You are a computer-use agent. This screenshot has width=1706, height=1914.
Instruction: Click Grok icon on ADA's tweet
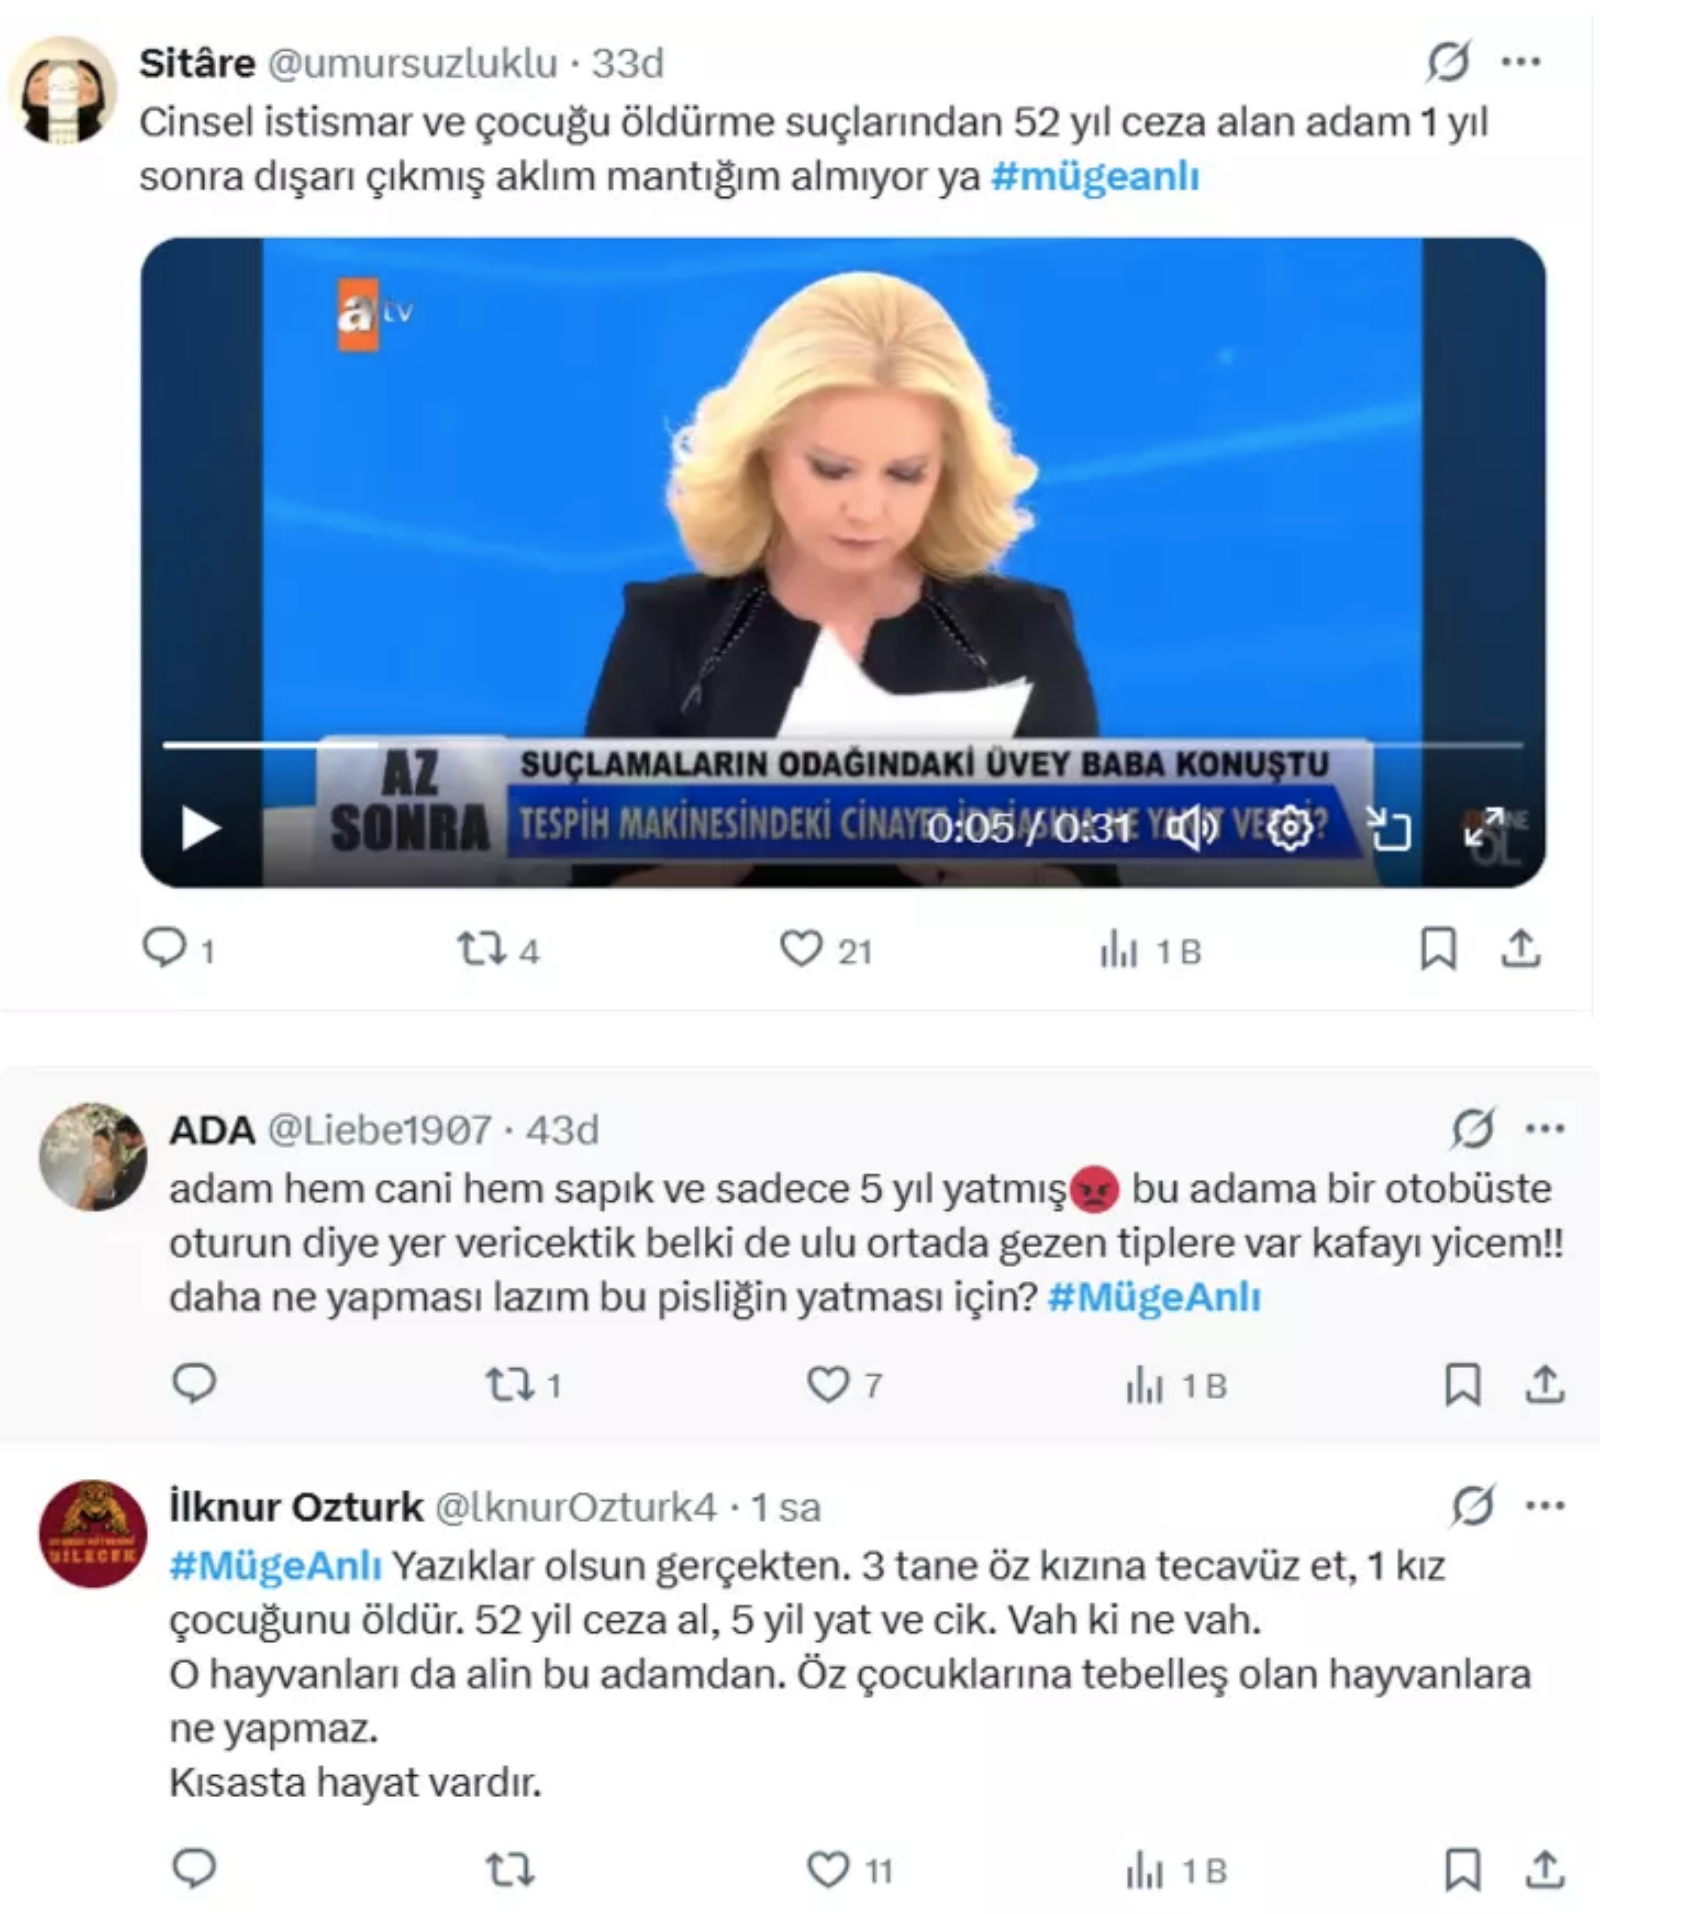(x=1472, y=1129)
